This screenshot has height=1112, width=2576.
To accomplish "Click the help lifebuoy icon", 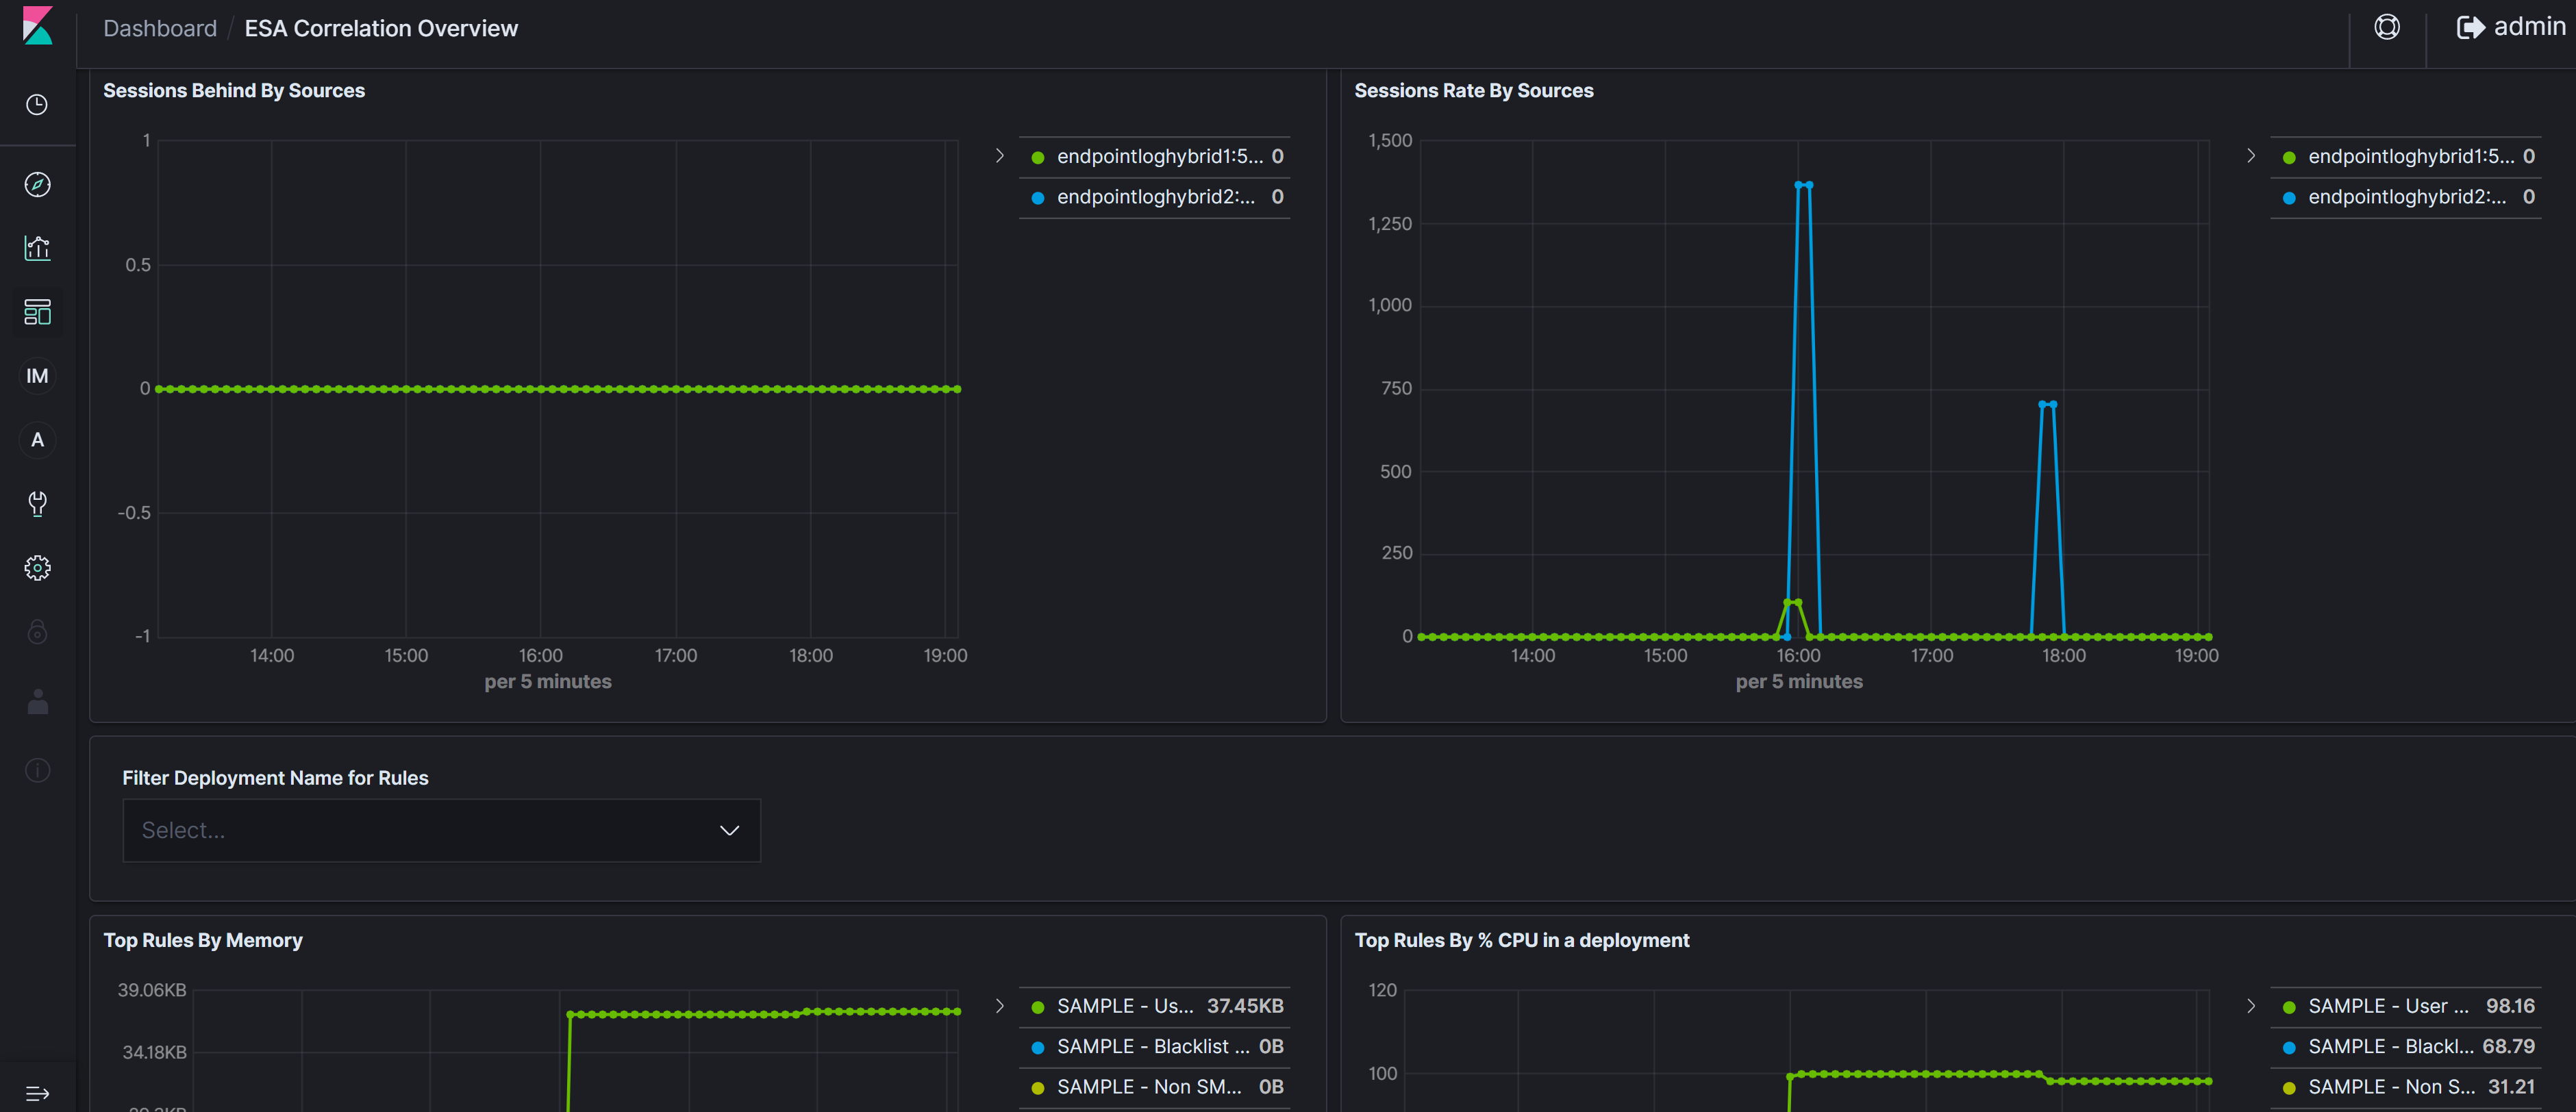I will click(x=2387, y=27).
